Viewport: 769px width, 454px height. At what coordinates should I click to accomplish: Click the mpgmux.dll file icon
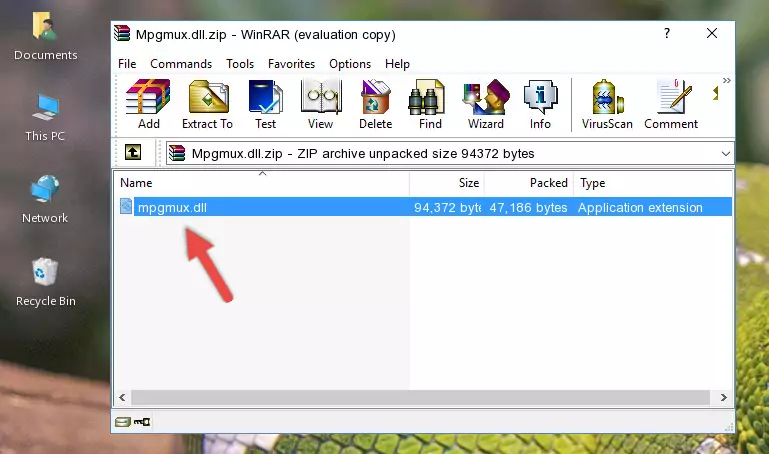pos(126,206)
